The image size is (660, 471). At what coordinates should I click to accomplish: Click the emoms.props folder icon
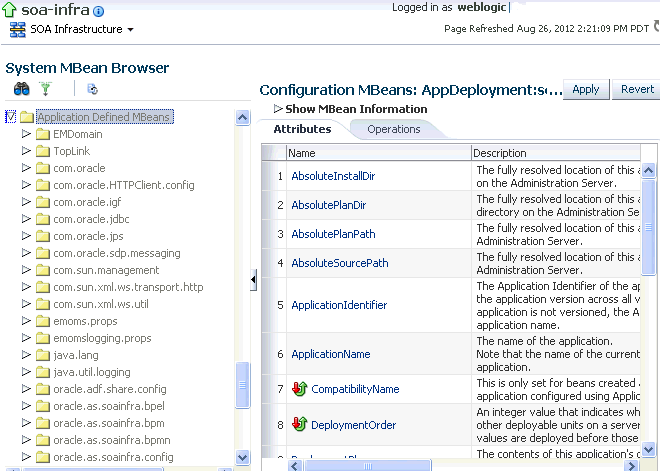[43, 321]
